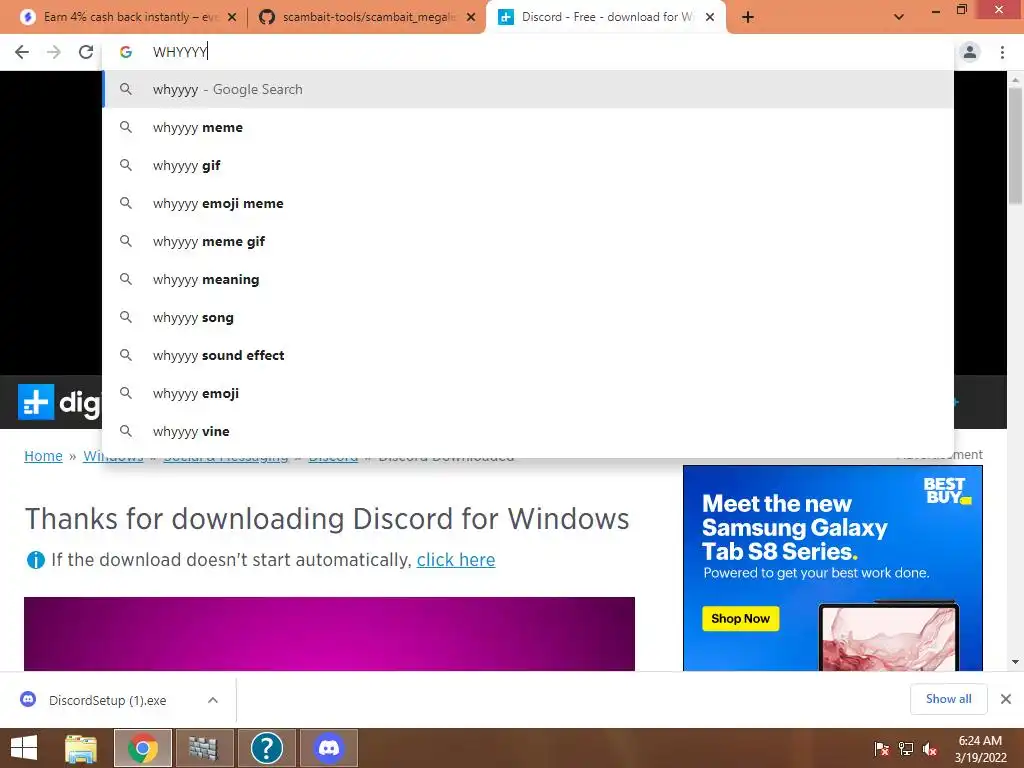1024x768 pixels.
Task: Open a new tab with plus button
Action: [748, 17]
